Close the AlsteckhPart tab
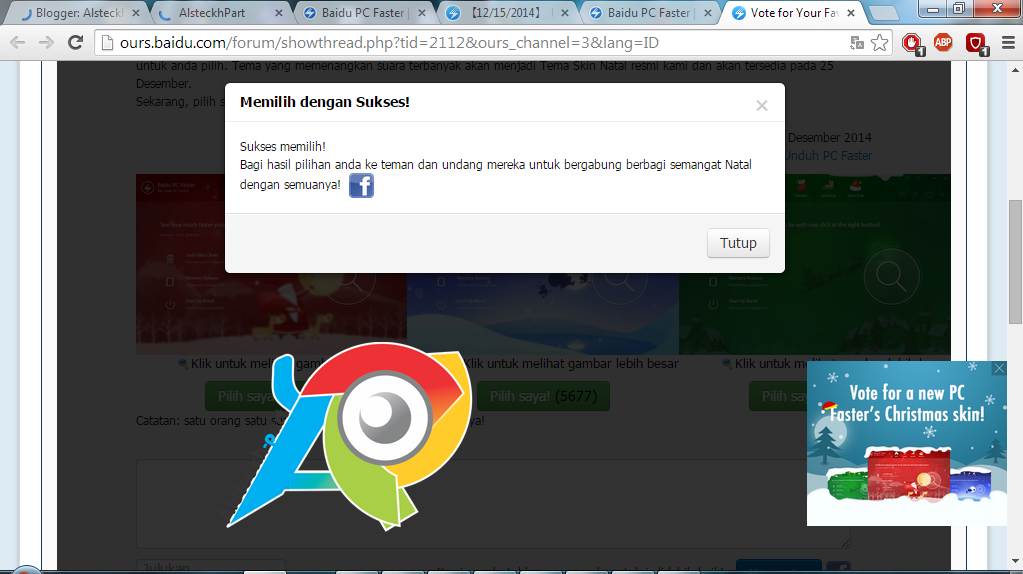The width and height of the screenshot is (1023, 574). coord(279,13)
